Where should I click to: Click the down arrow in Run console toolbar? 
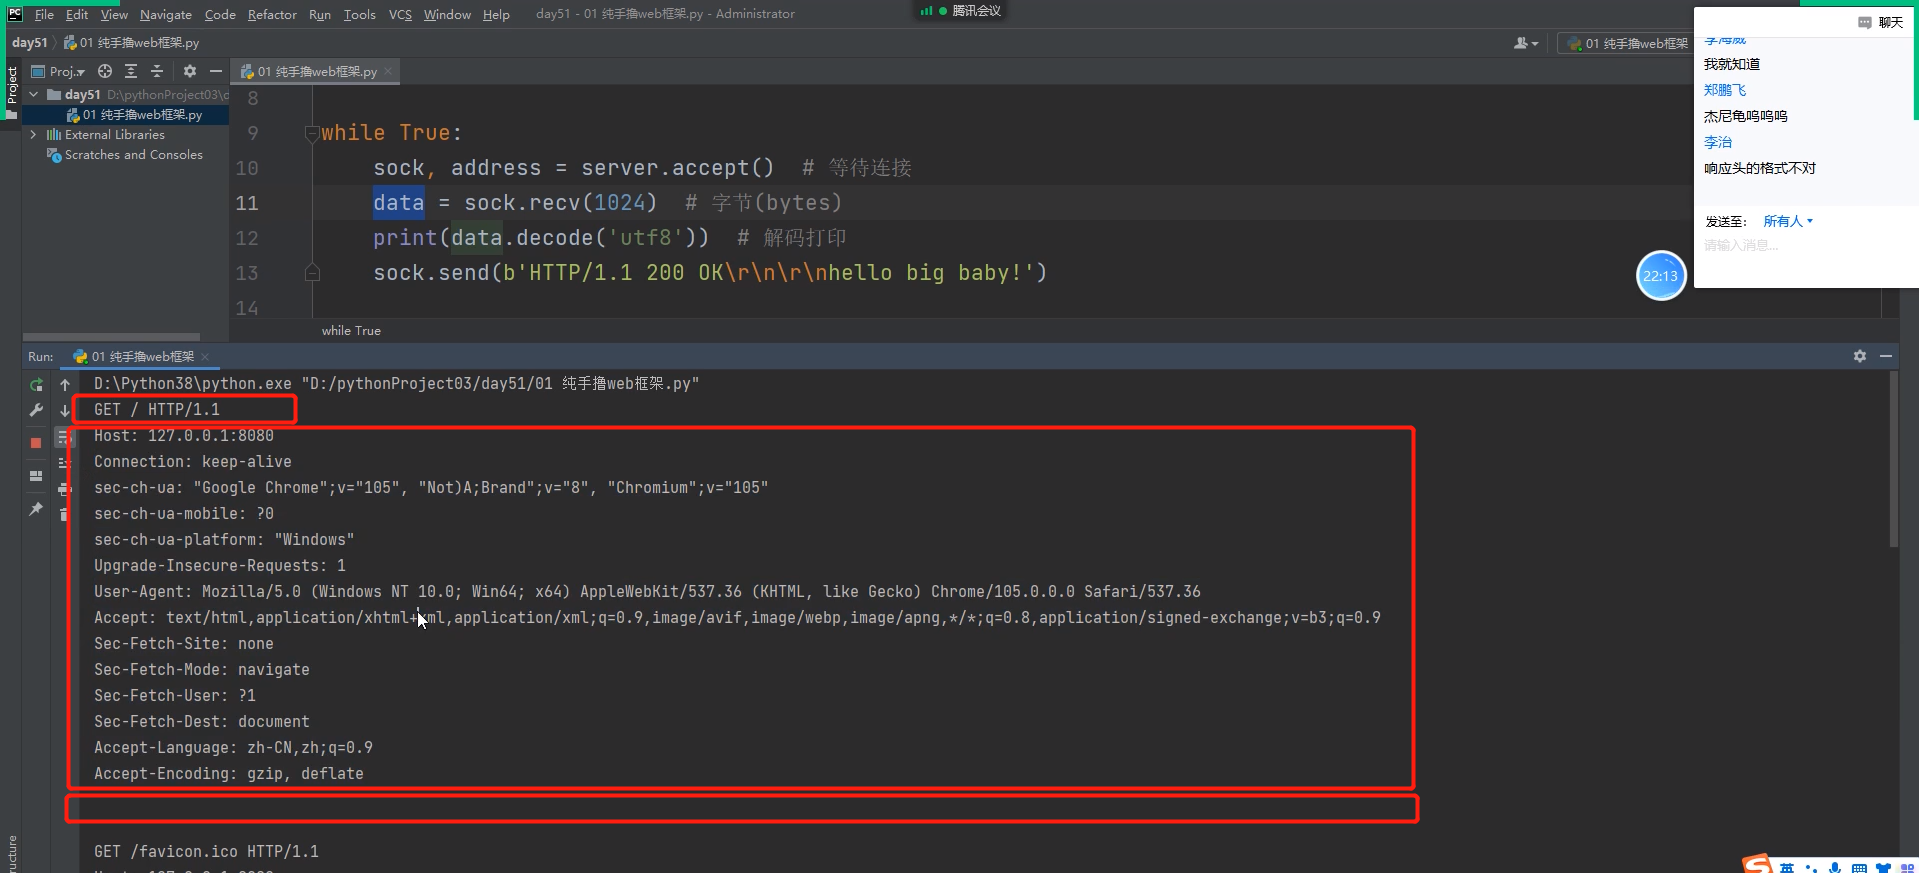65,410
